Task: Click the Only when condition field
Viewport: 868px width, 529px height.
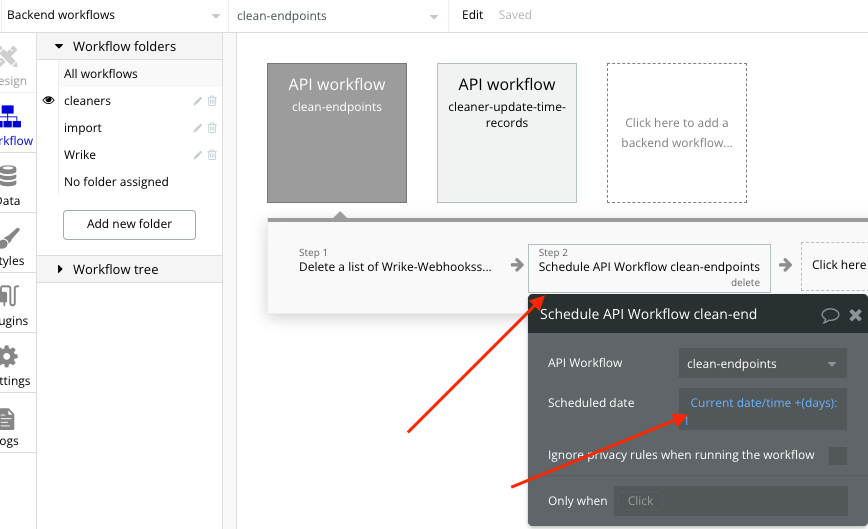Action: [730, 501]
